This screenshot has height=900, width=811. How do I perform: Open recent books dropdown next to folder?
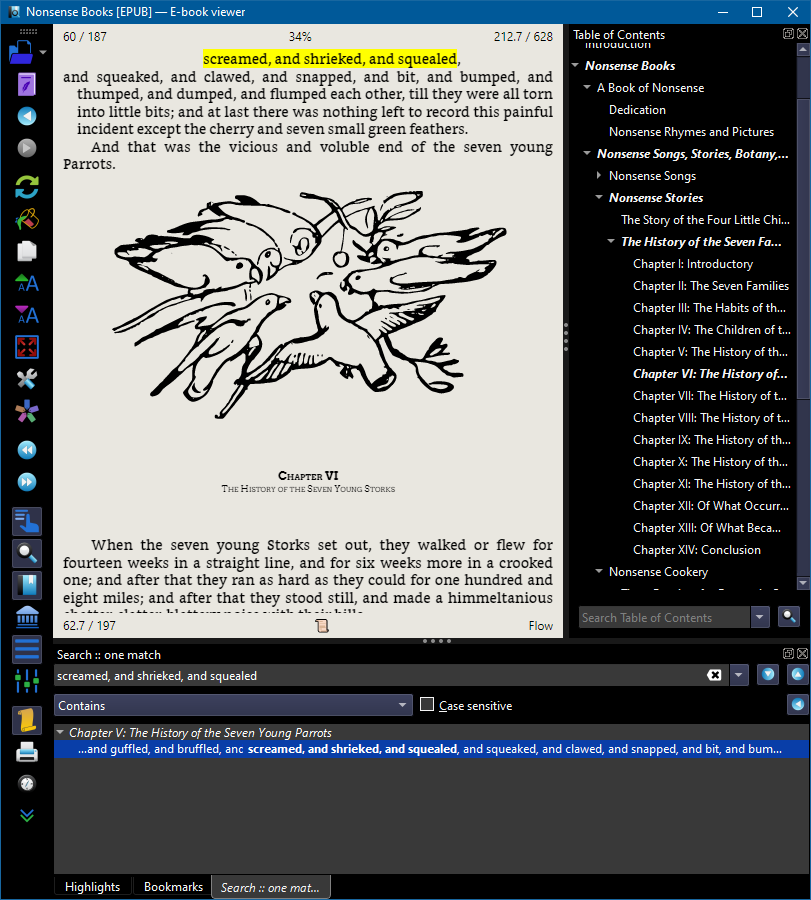point(43,52)
